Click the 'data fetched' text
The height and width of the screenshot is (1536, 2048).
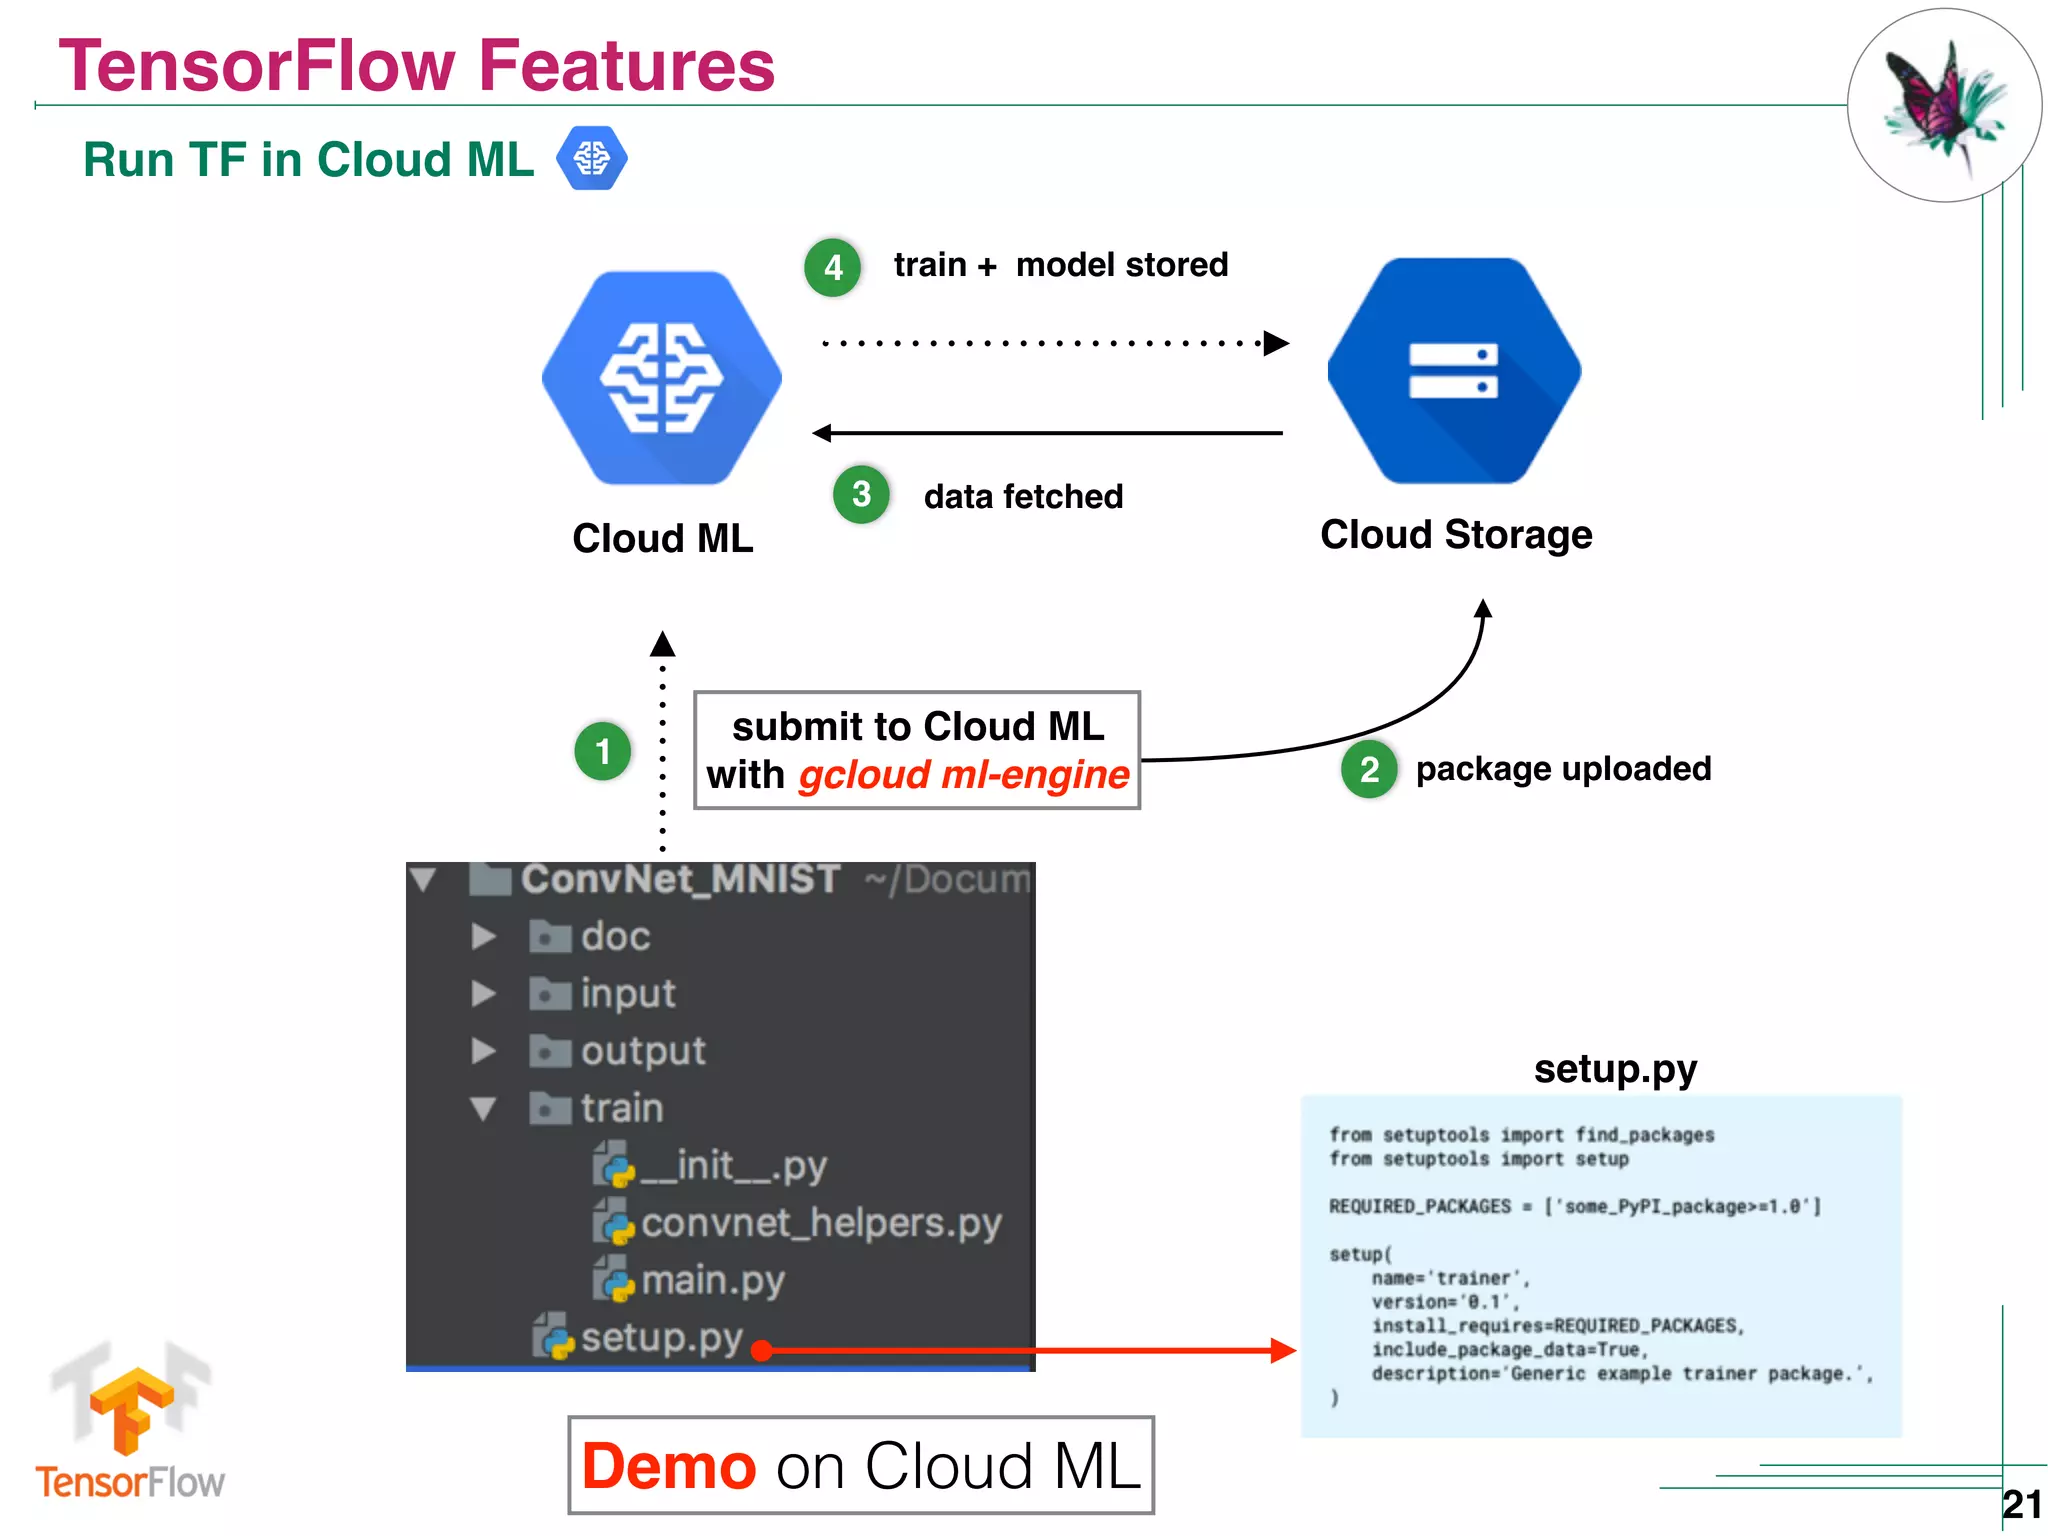tap(1023, 496)
